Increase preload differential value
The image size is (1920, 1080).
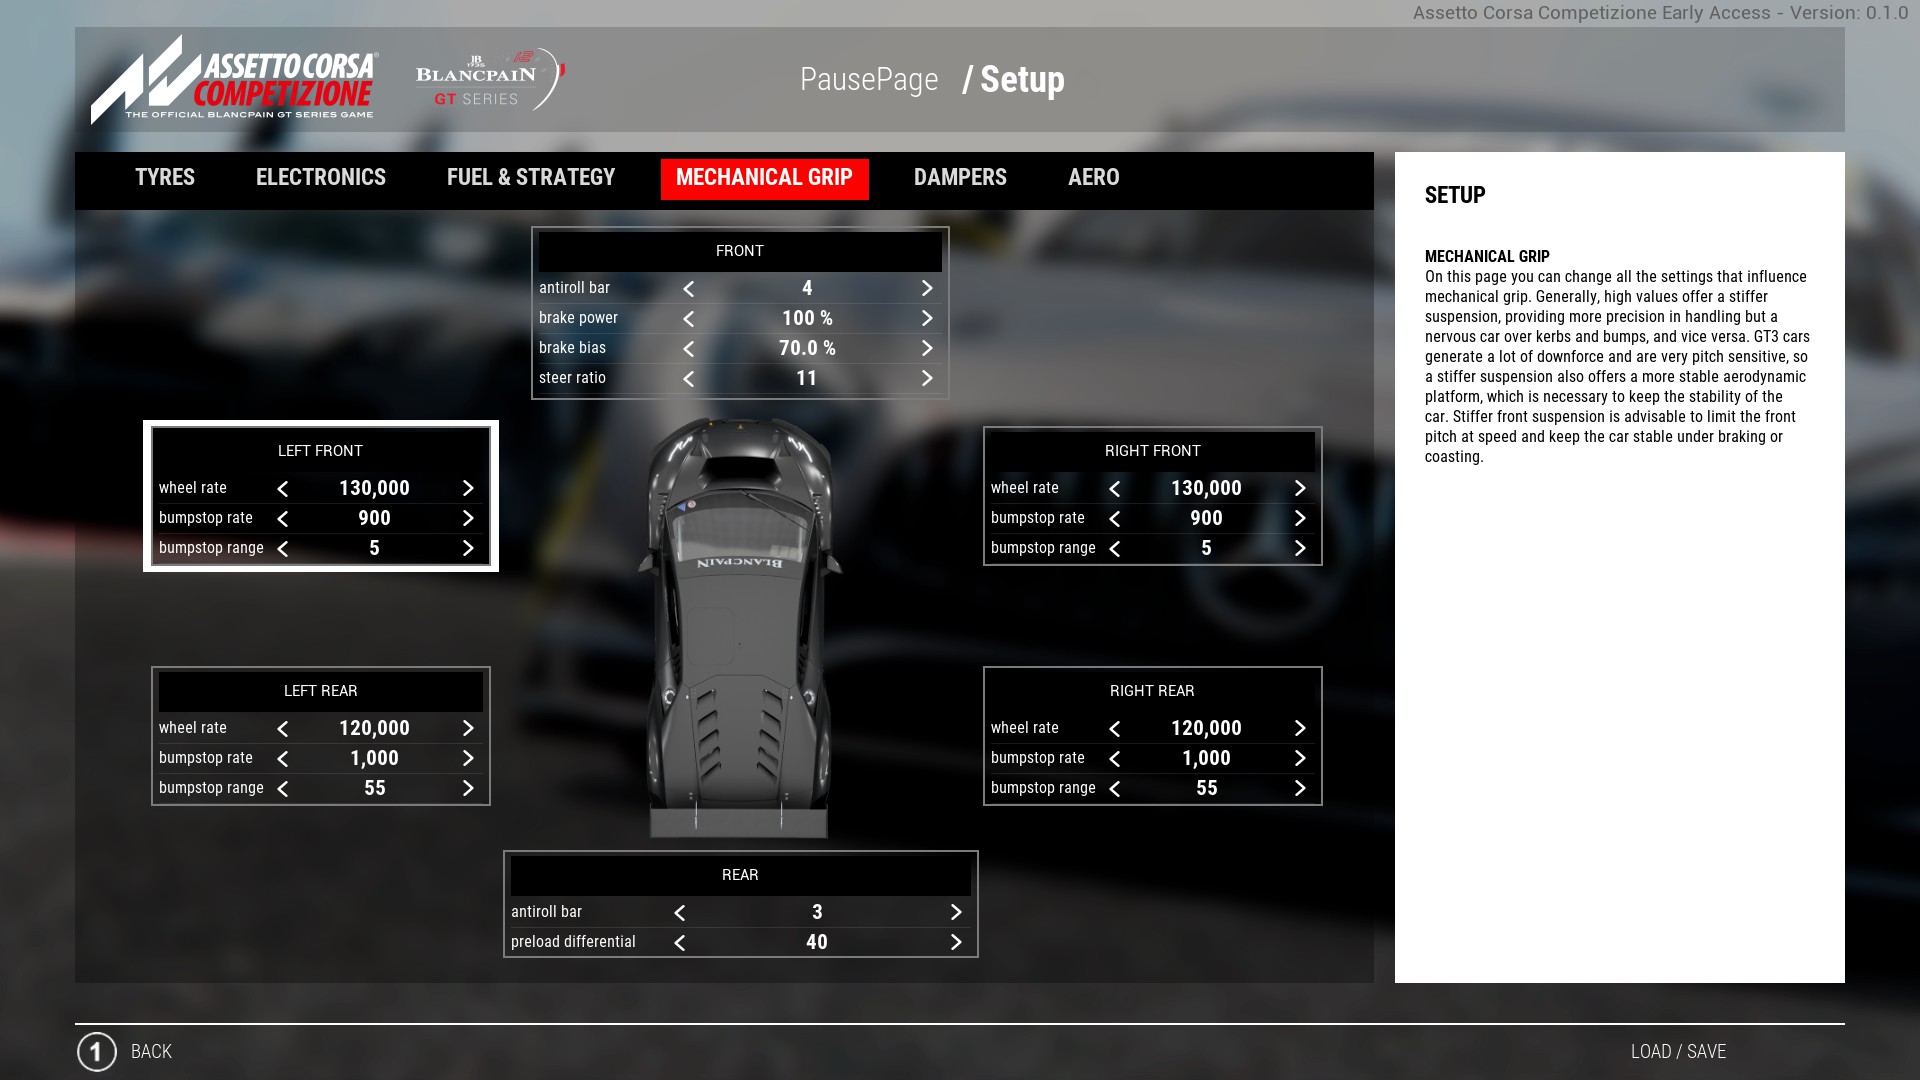tap(956, 942)
